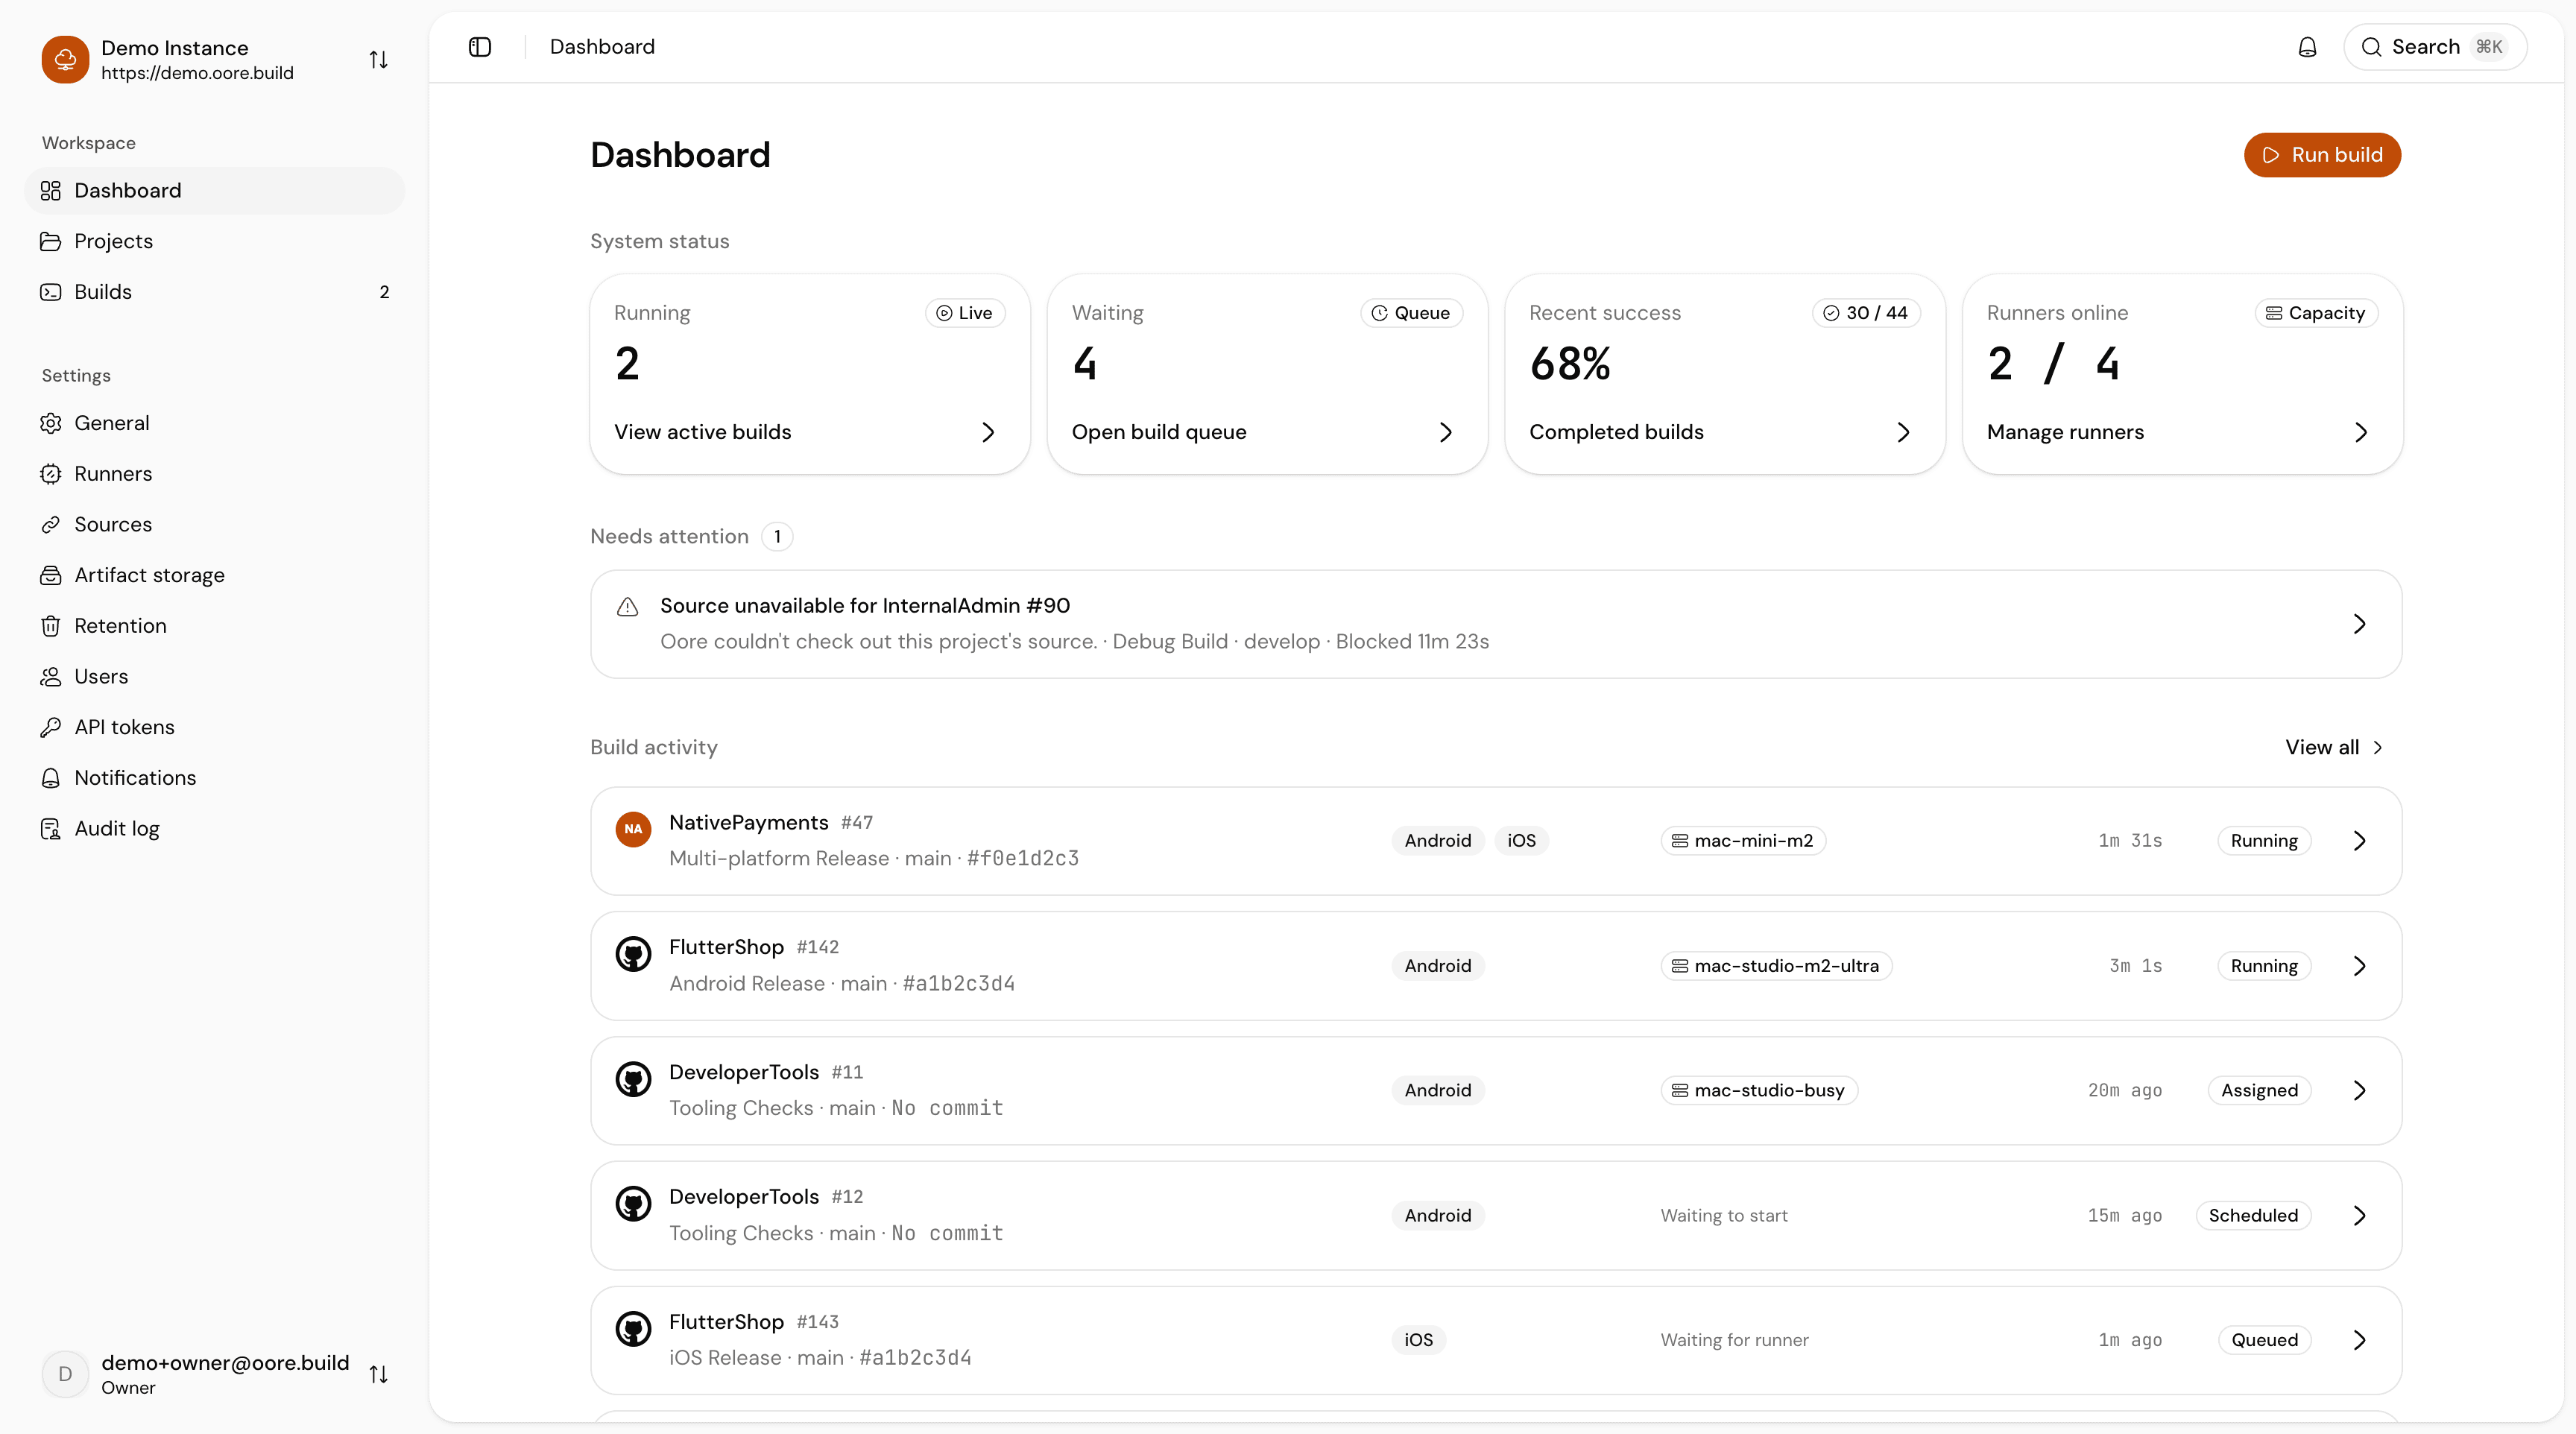Go to Dashboard in the sidebar
The image size is (2576, 1434).
(x=214, y=191)
